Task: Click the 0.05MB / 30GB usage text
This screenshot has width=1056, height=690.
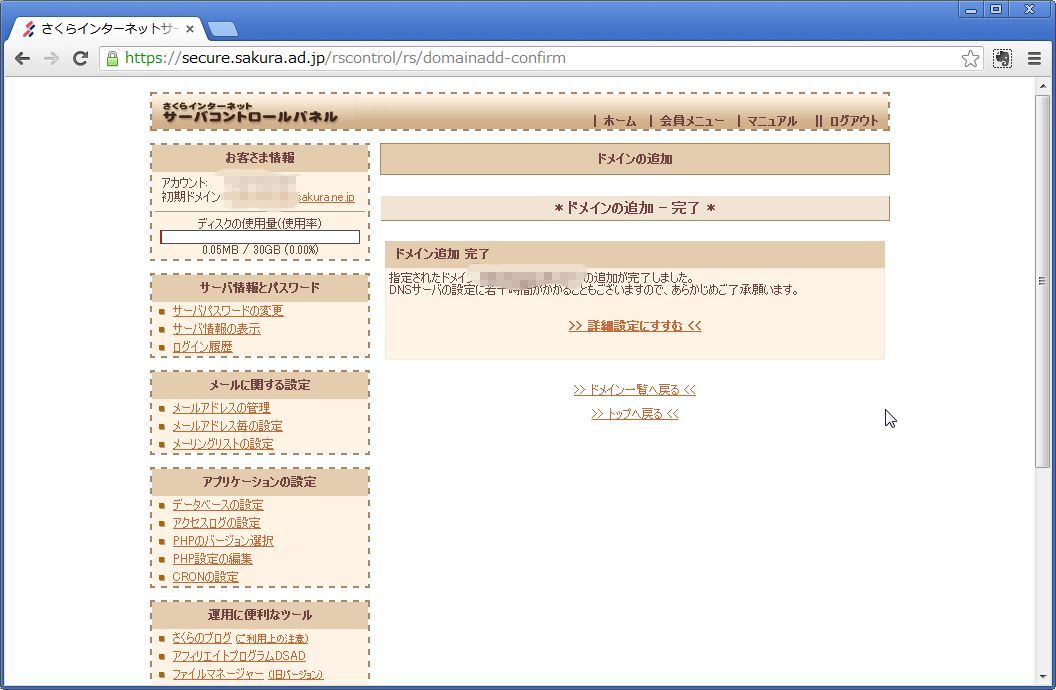Action: (260, 250)
